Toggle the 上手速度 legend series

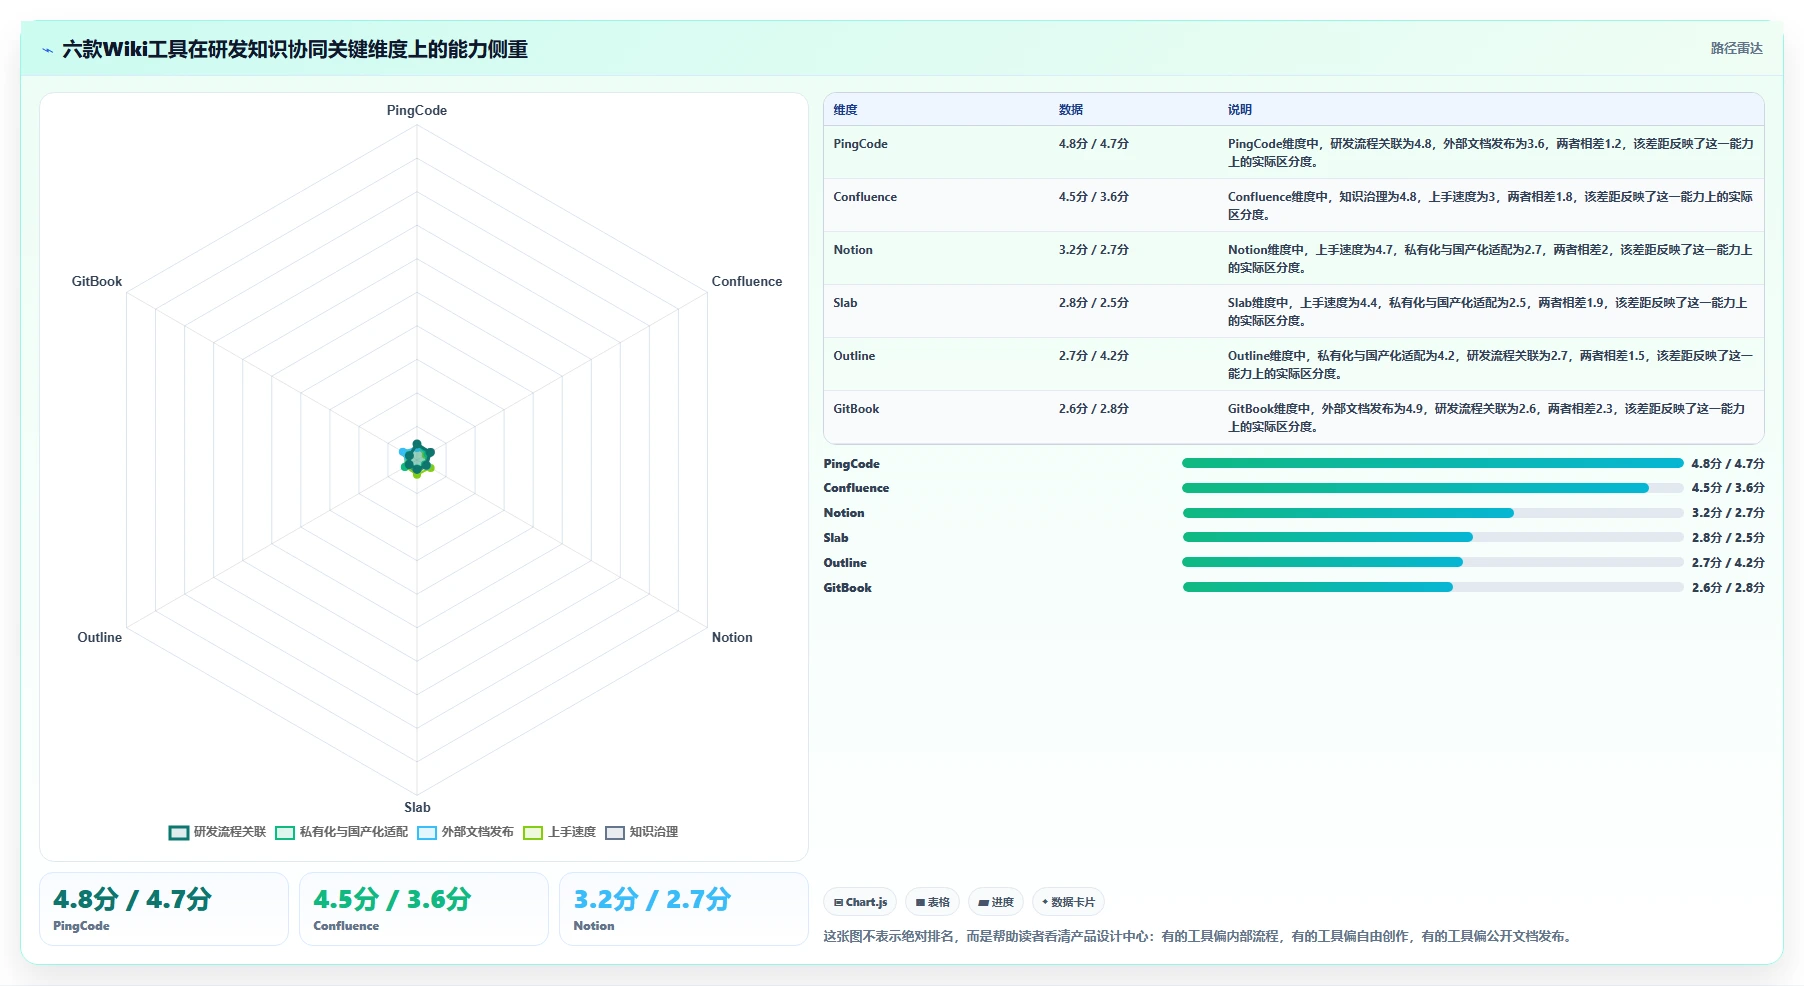coord(560,832)
